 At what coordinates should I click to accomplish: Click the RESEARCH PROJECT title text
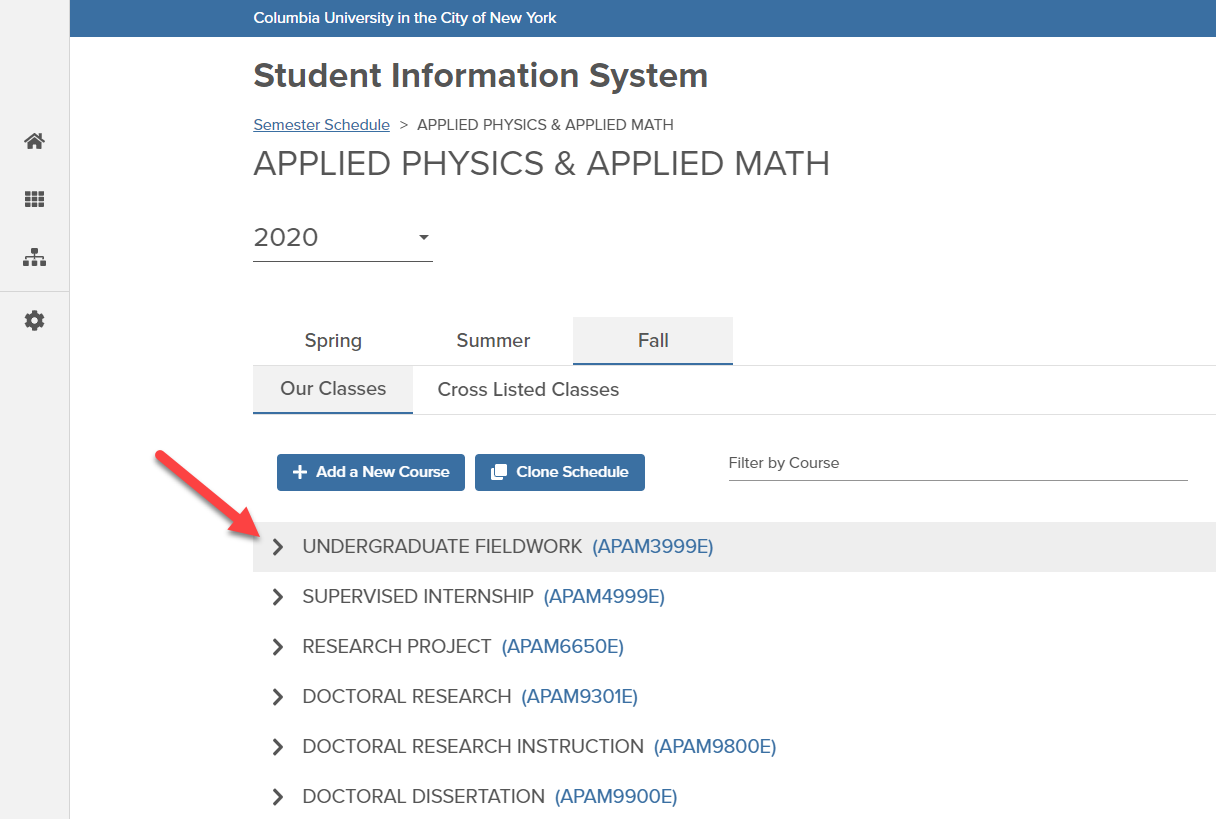(397, 647)
